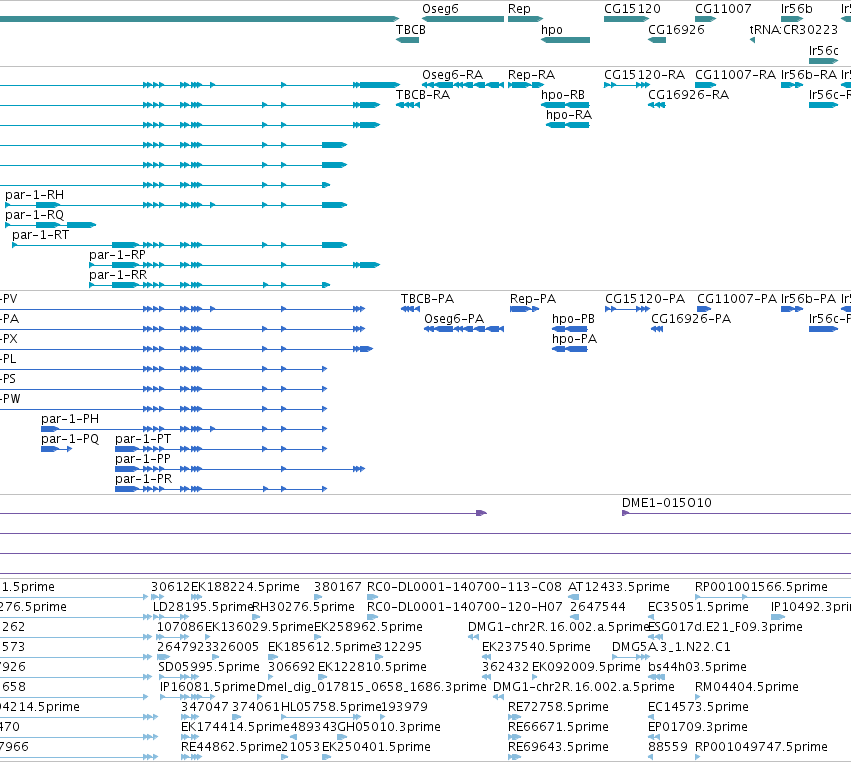Select the RE69643.5prime EST label
The image size is (851, 762).
(558, 747)
